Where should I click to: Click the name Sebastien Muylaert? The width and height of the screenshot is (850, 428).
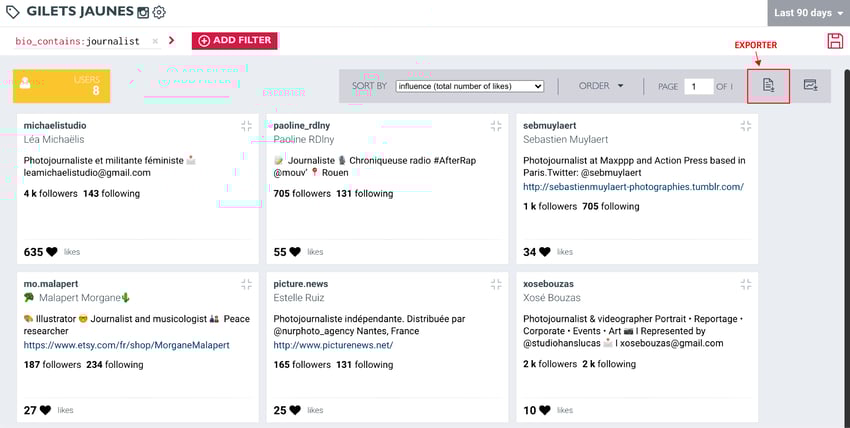coord(565,139)
